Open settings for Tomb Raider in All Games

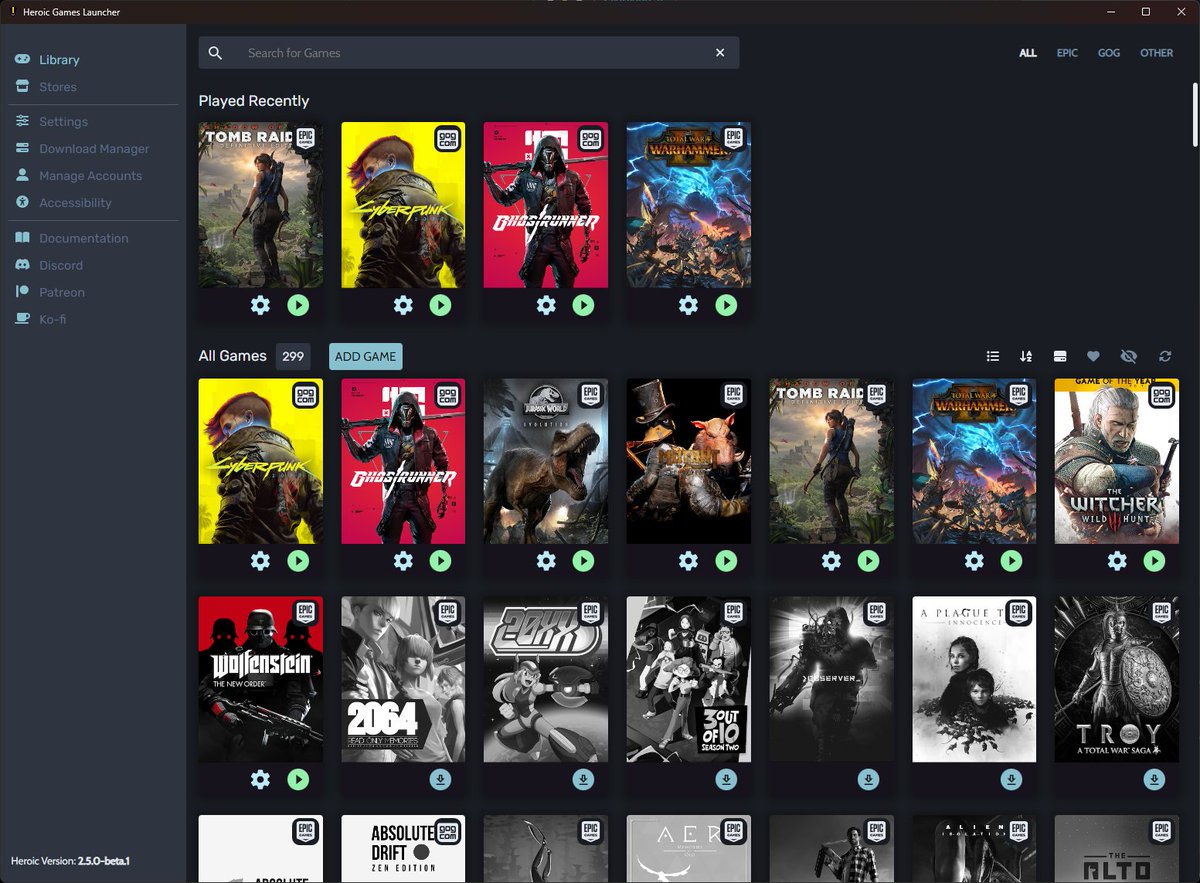pyautogui.click(x=831, y=561)
